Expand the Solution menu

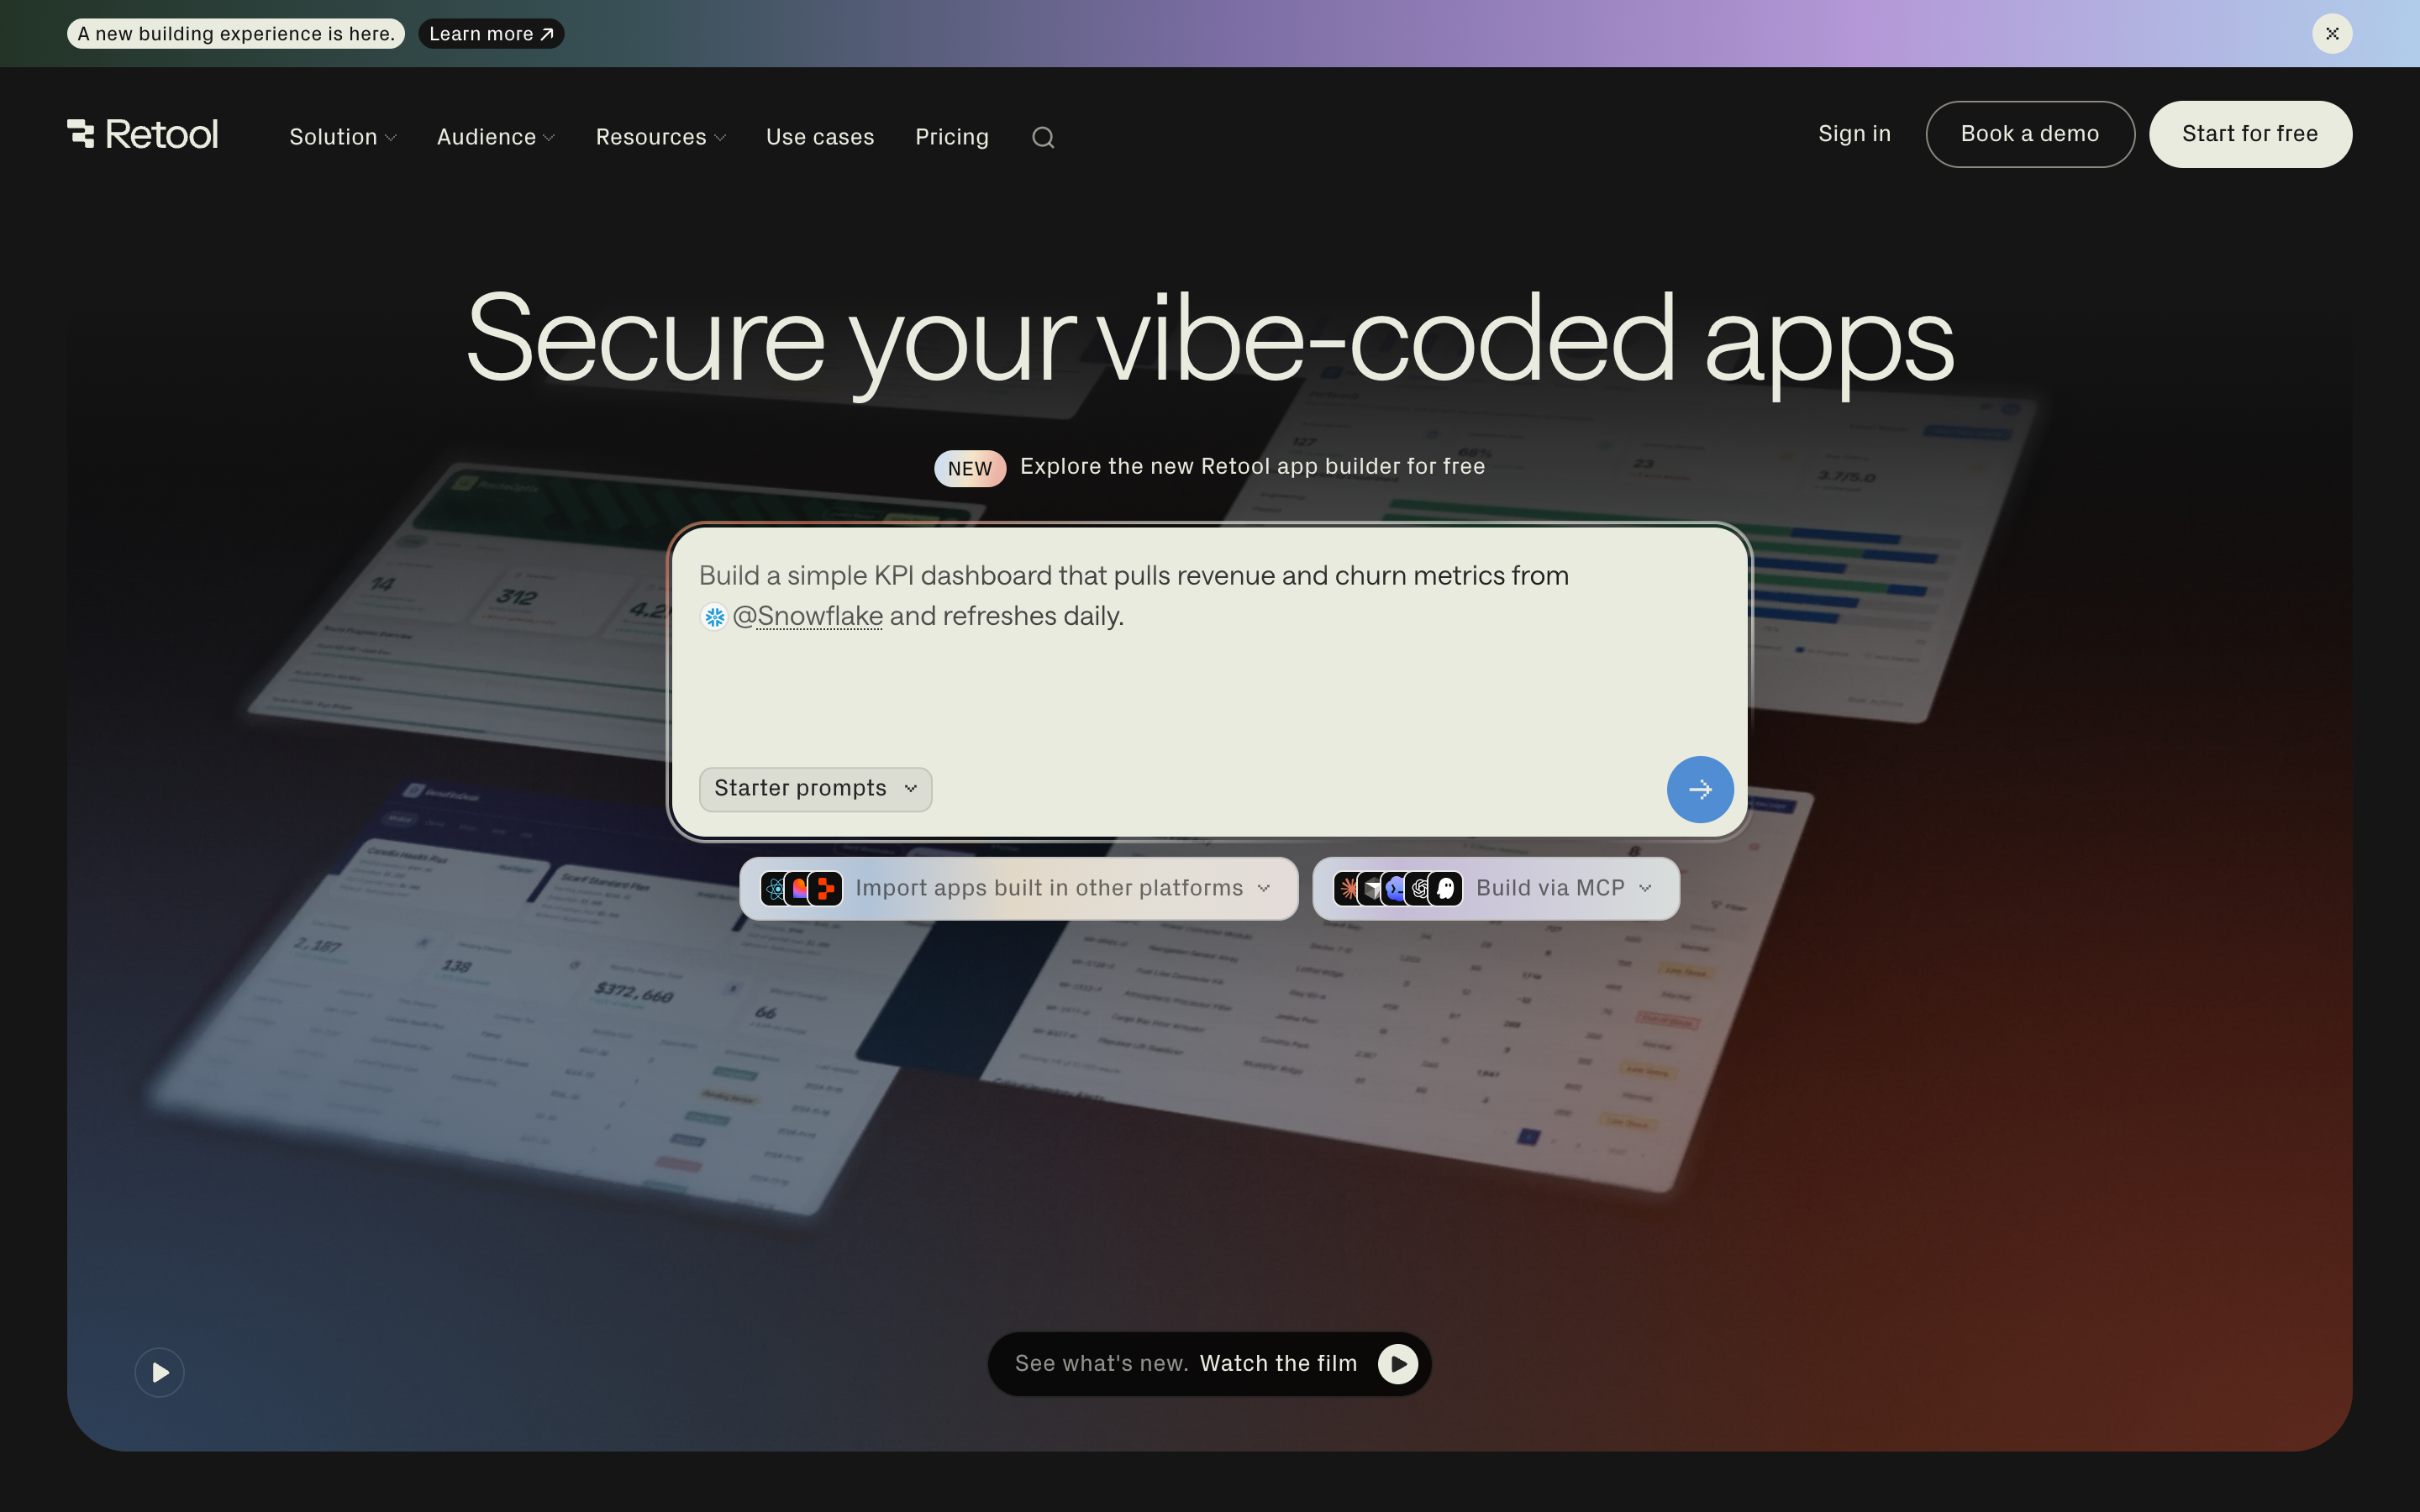343,137
